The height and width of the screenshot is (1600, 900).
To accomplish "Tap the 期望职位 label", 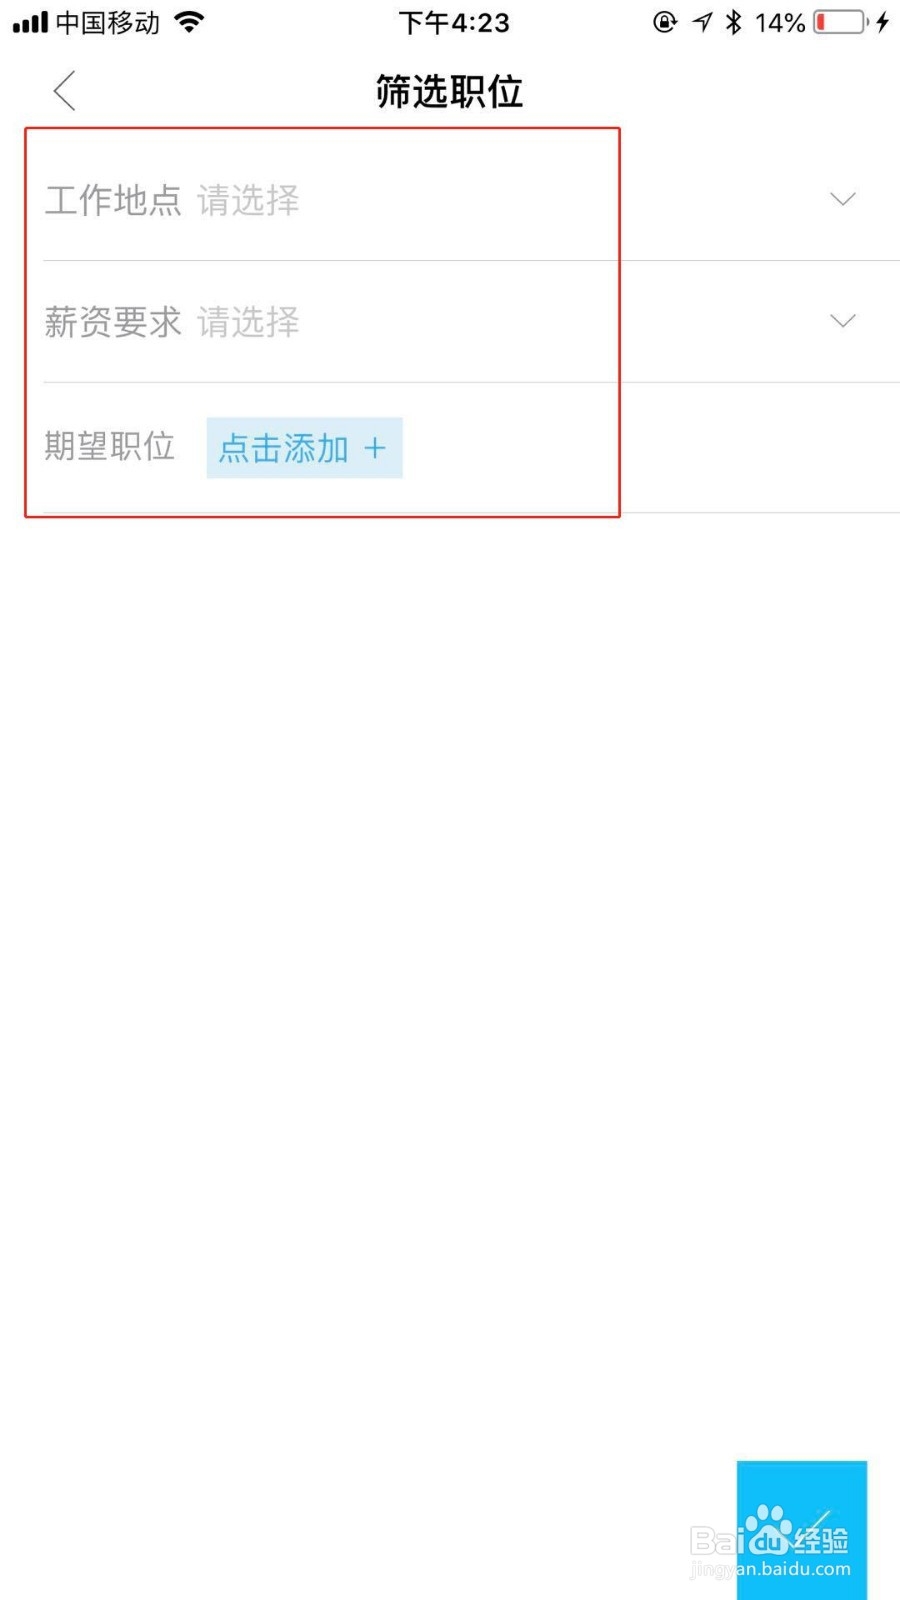I will [110, 446].
